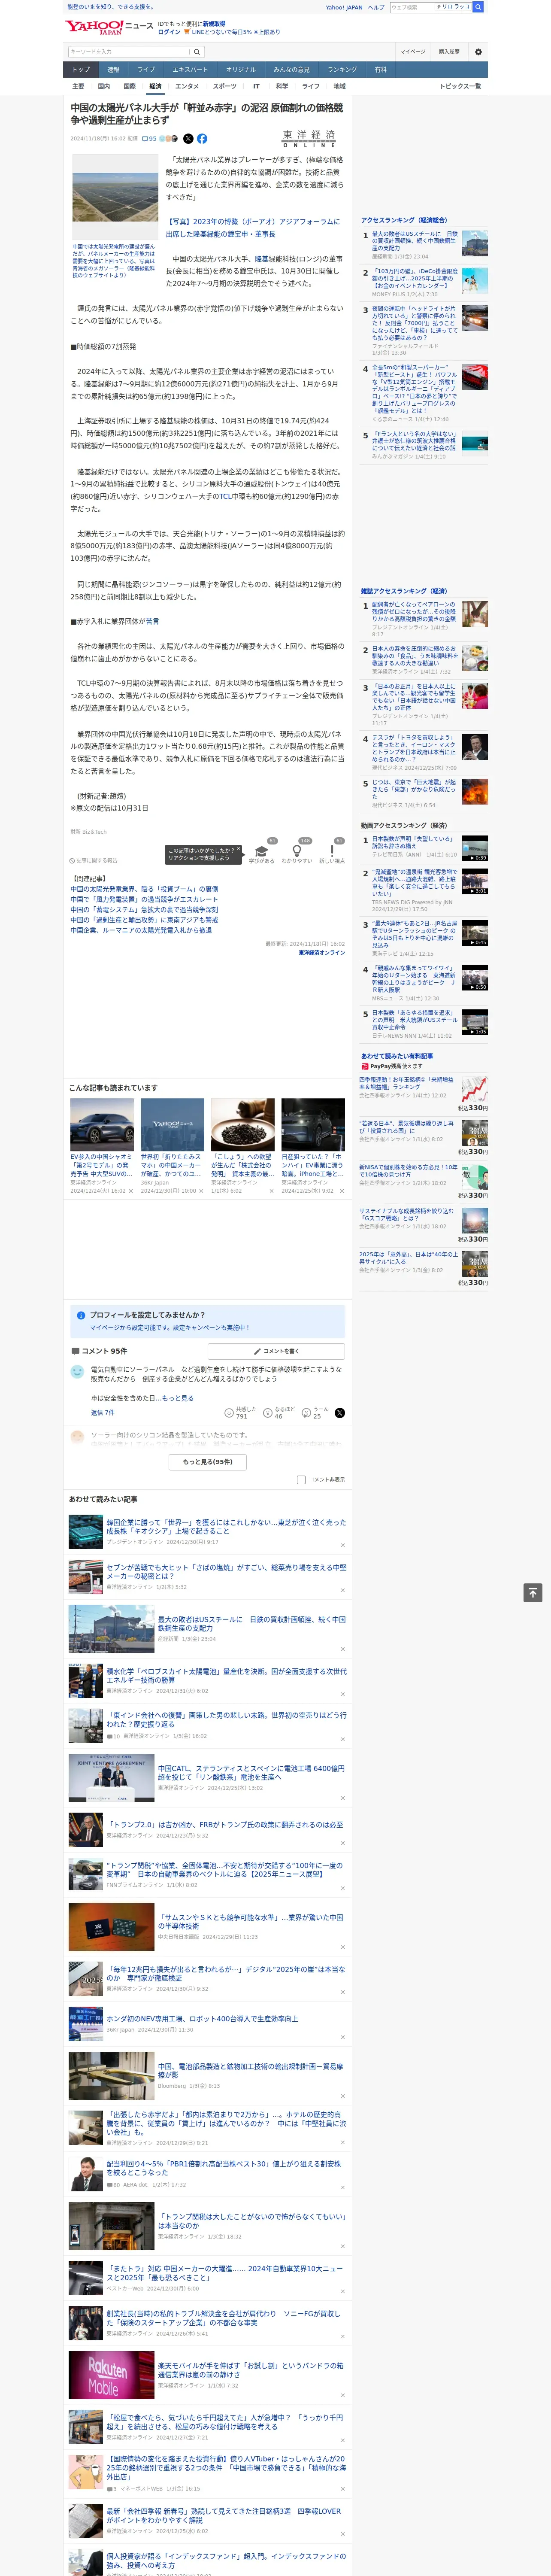The width and height of the screenshot is (551, 2576).
Task: Share the article on Facebook
Action: click(x=202, y=139)
